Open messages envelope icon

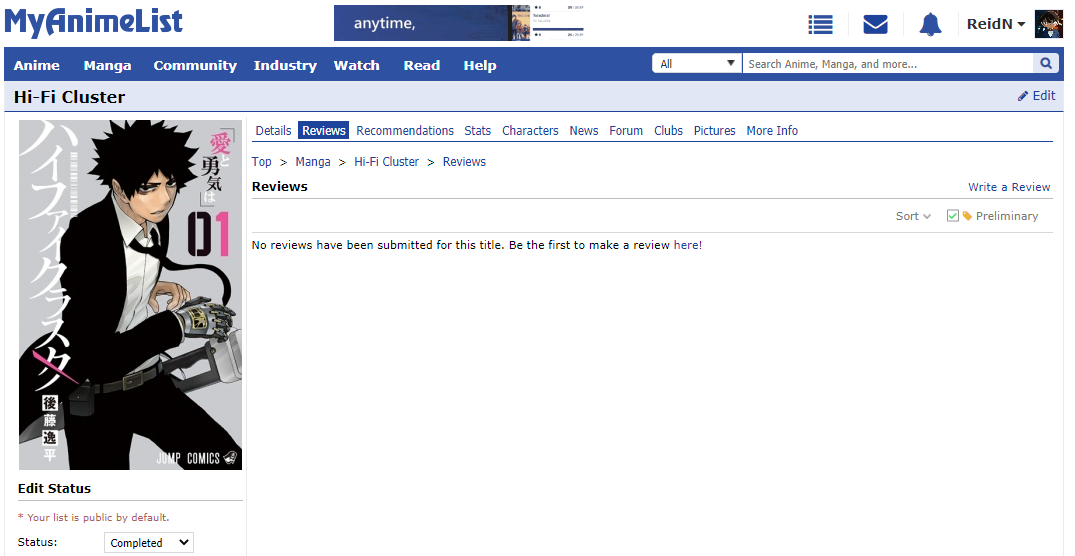[x=875, y=25]
